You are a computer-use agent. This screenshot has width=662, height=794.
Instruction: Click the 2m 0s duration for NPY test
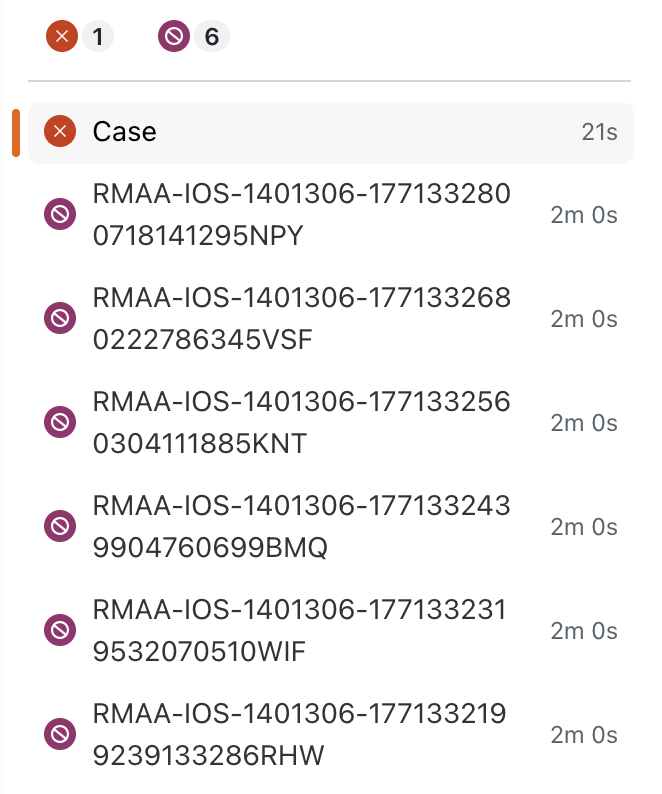[584, 214]
